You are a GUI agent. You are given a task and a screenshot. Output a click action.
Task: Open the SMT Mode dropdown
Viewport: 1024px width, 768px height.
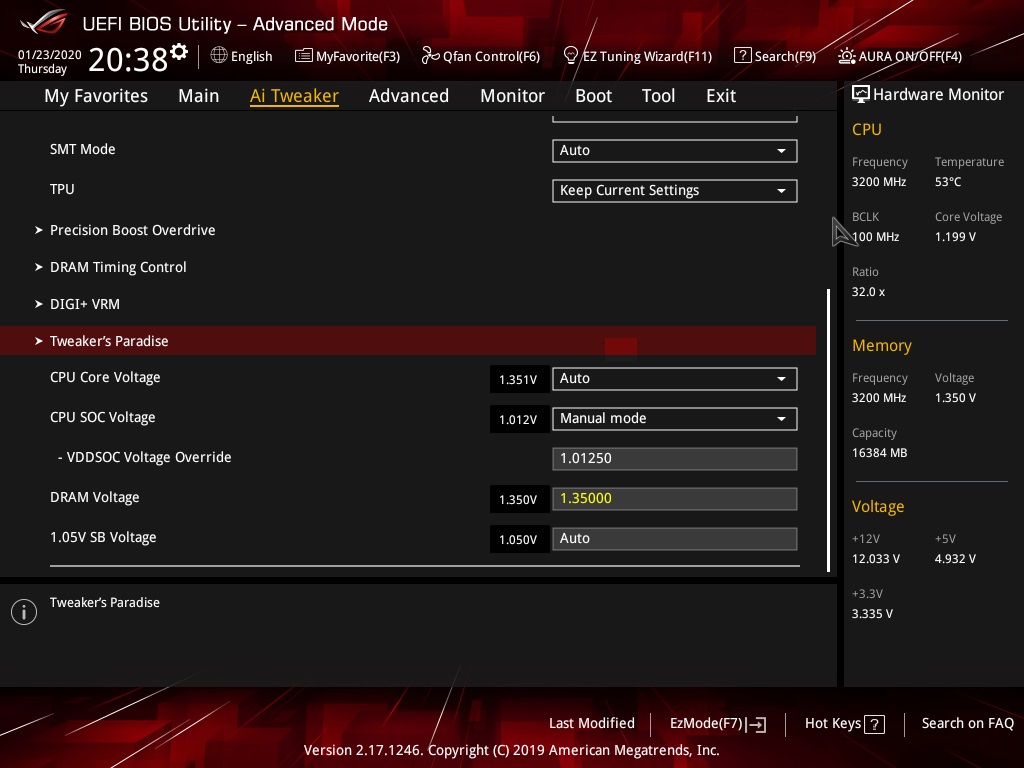click(675, 151)
